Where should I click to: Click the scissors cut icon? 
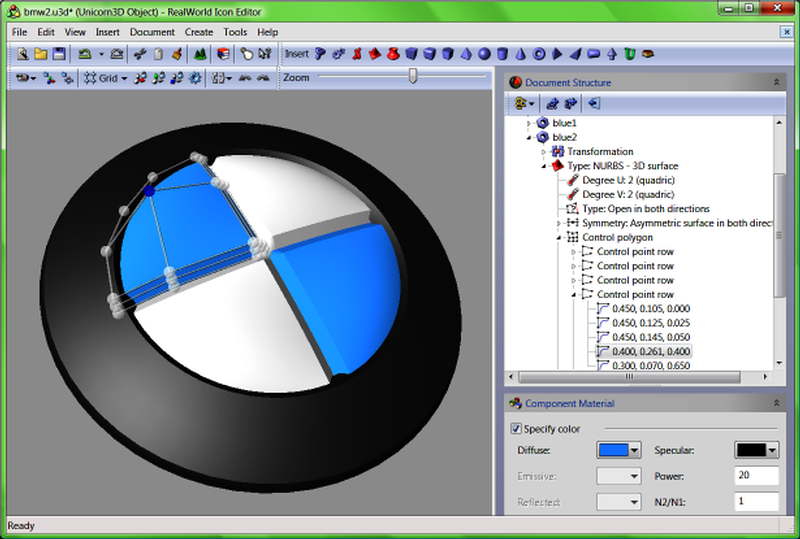click(140, 54)
